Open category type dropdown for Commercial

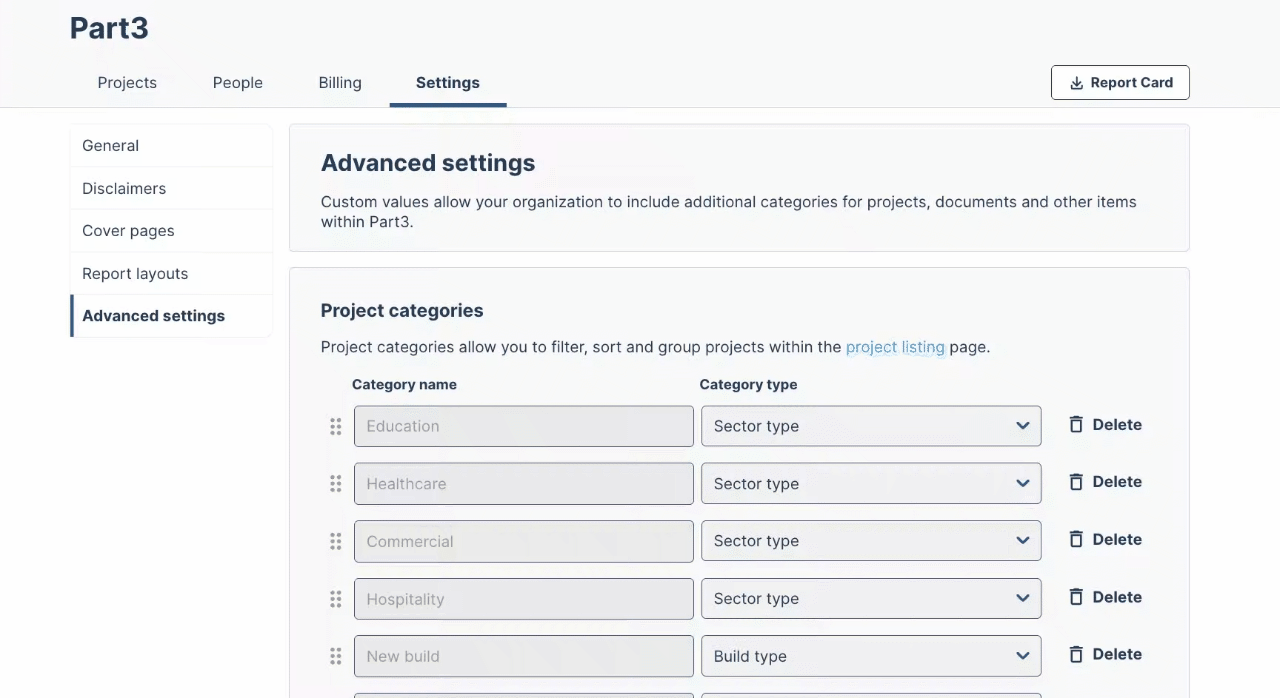tap(871, 541)
